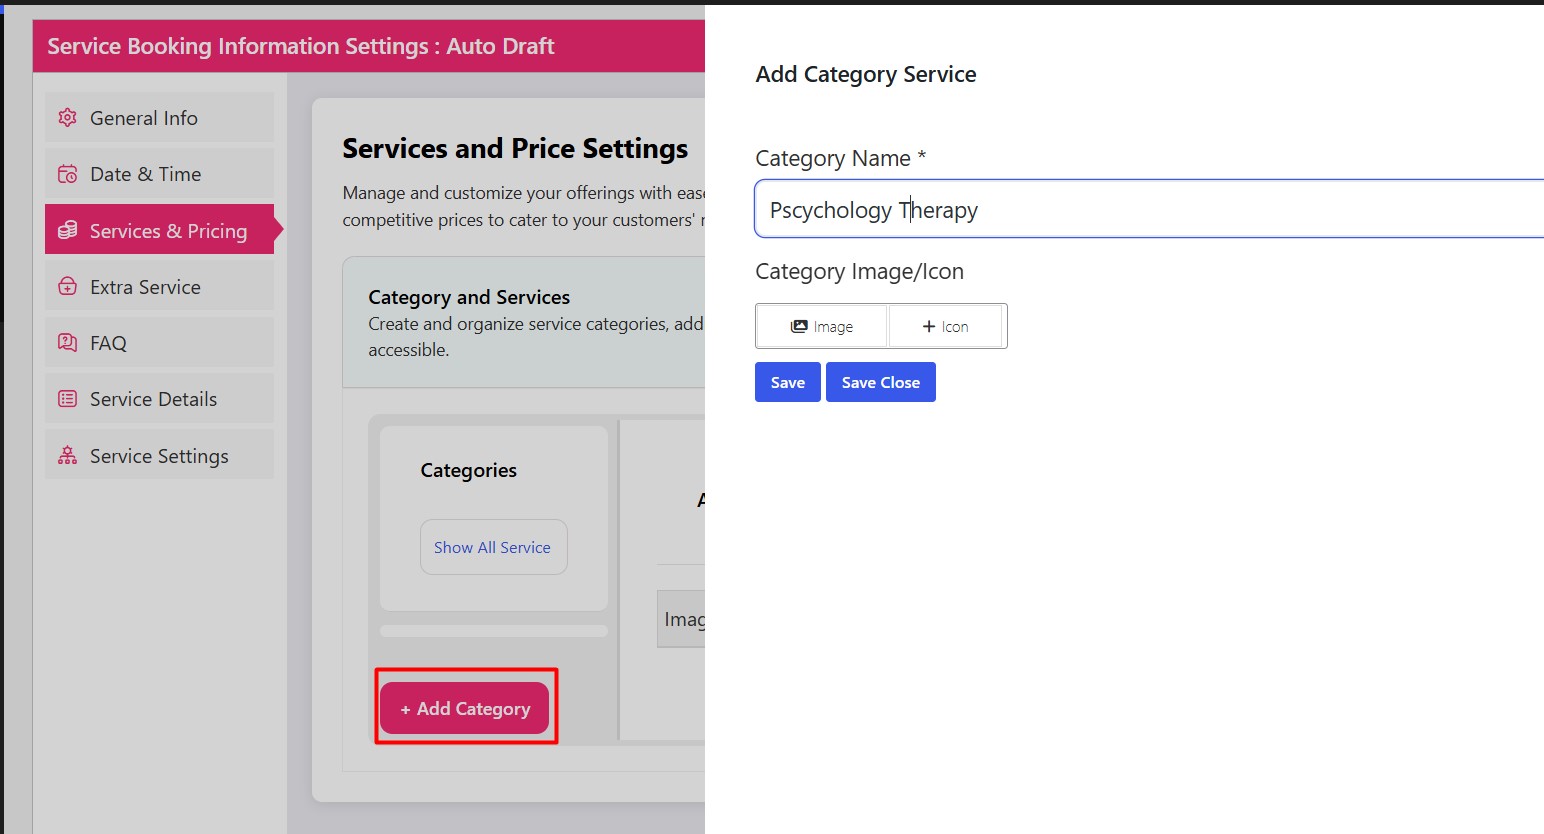Select the Show All Service button
The width and height of the screenshot is (1544, 834).
[493, 547]
